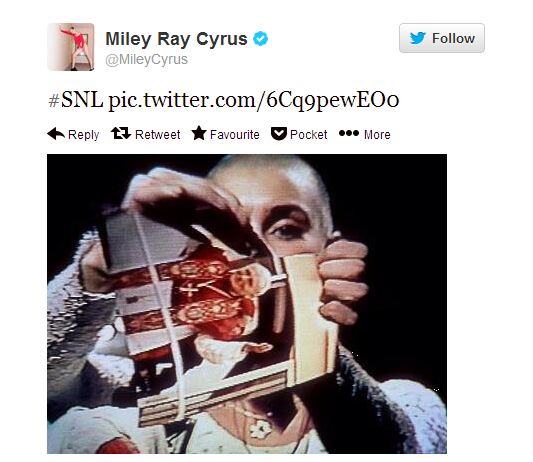Click the Reply text label
This screenshot has height=462, width=533.
(x=84, y=135)
